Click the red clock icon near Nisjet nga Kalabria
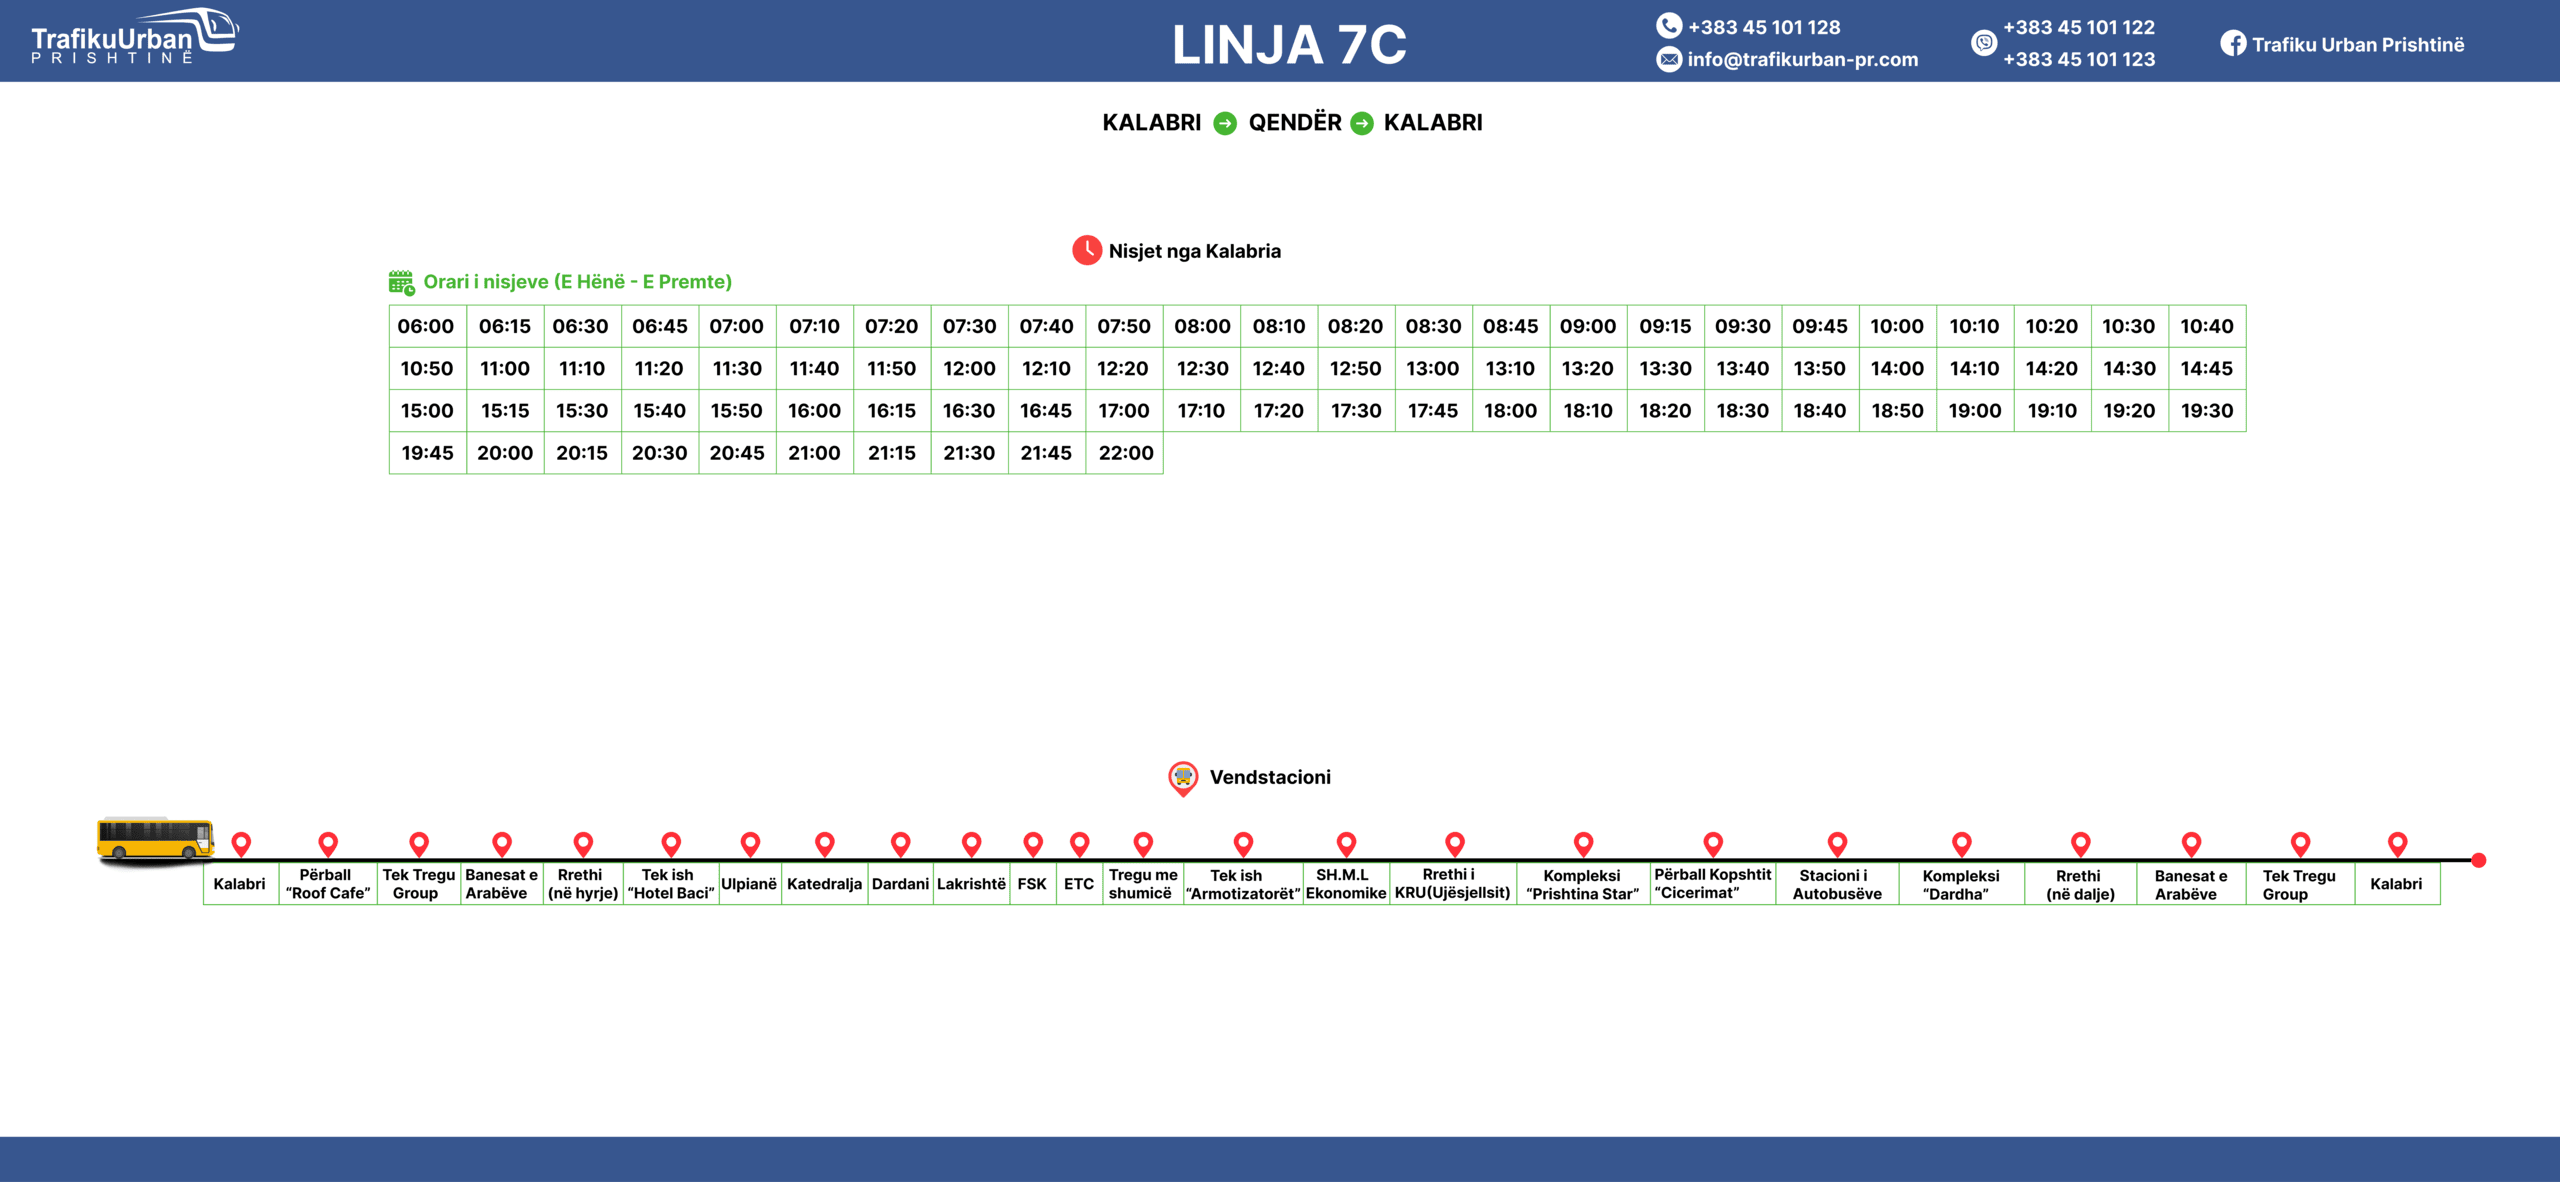The image size is (2560, 1182). pos(1086,251)
